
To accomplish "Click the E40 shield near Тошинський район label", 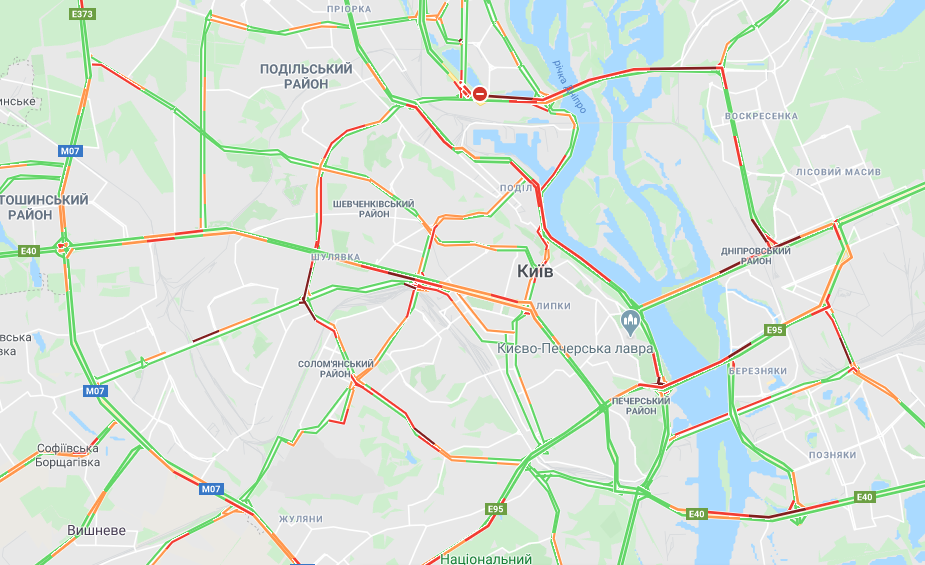I will click(29, 251).
